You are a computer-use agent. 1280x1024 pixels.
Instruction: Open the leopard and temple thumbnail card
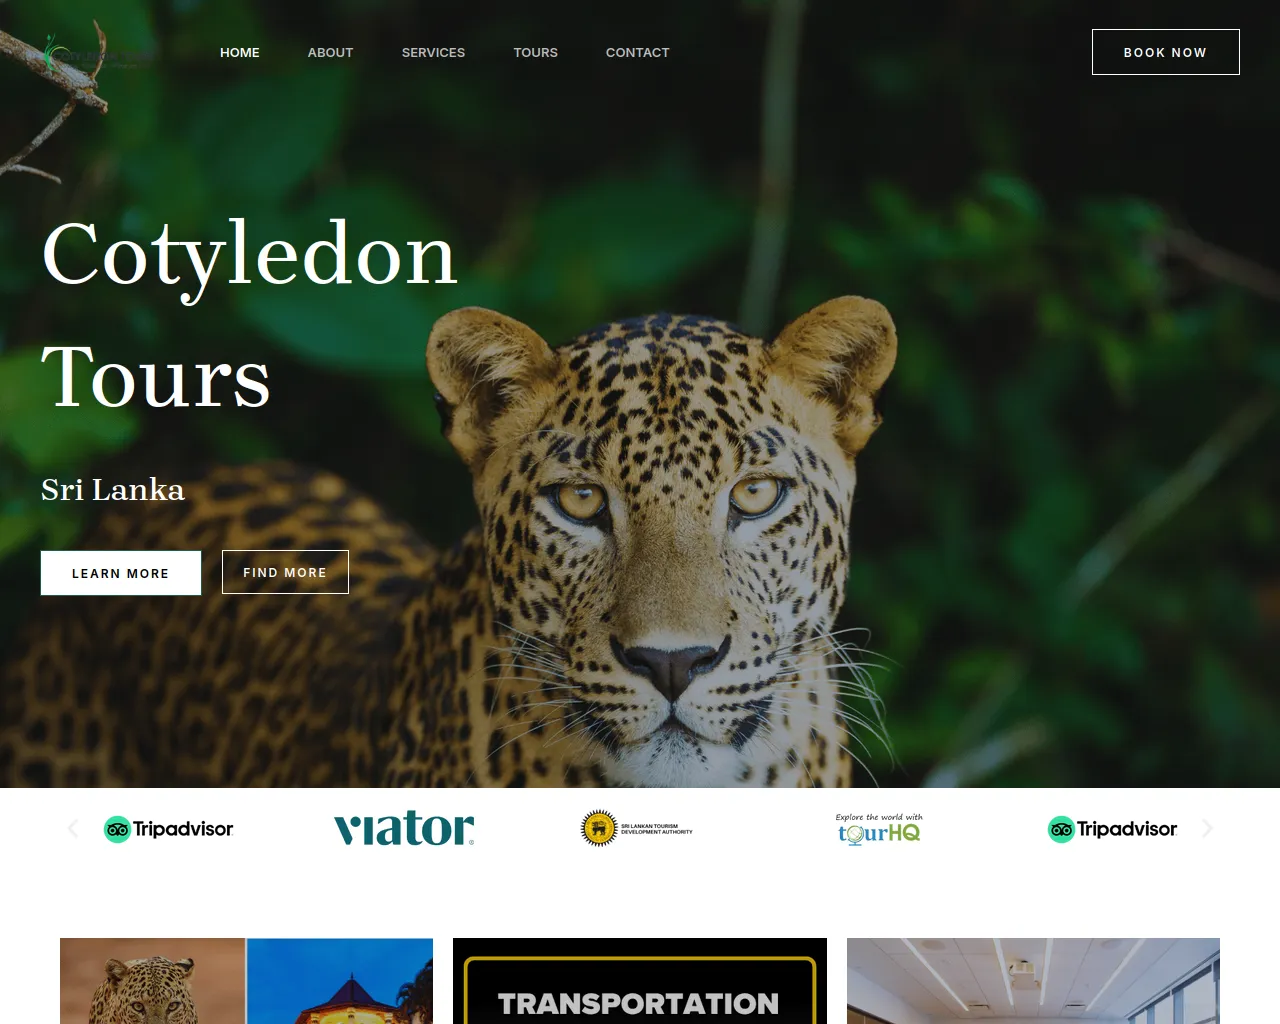point(246,981)
